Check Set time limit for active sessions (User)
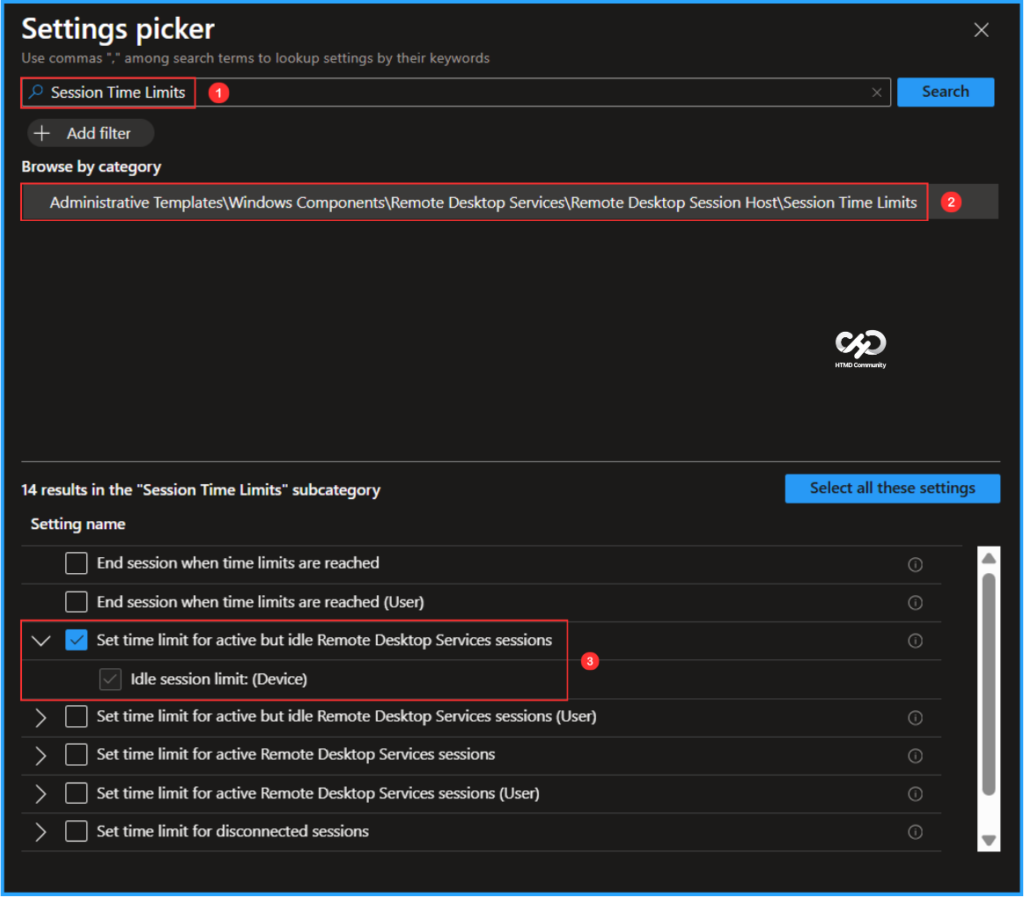1024x897 pixels. pos(76,794)
